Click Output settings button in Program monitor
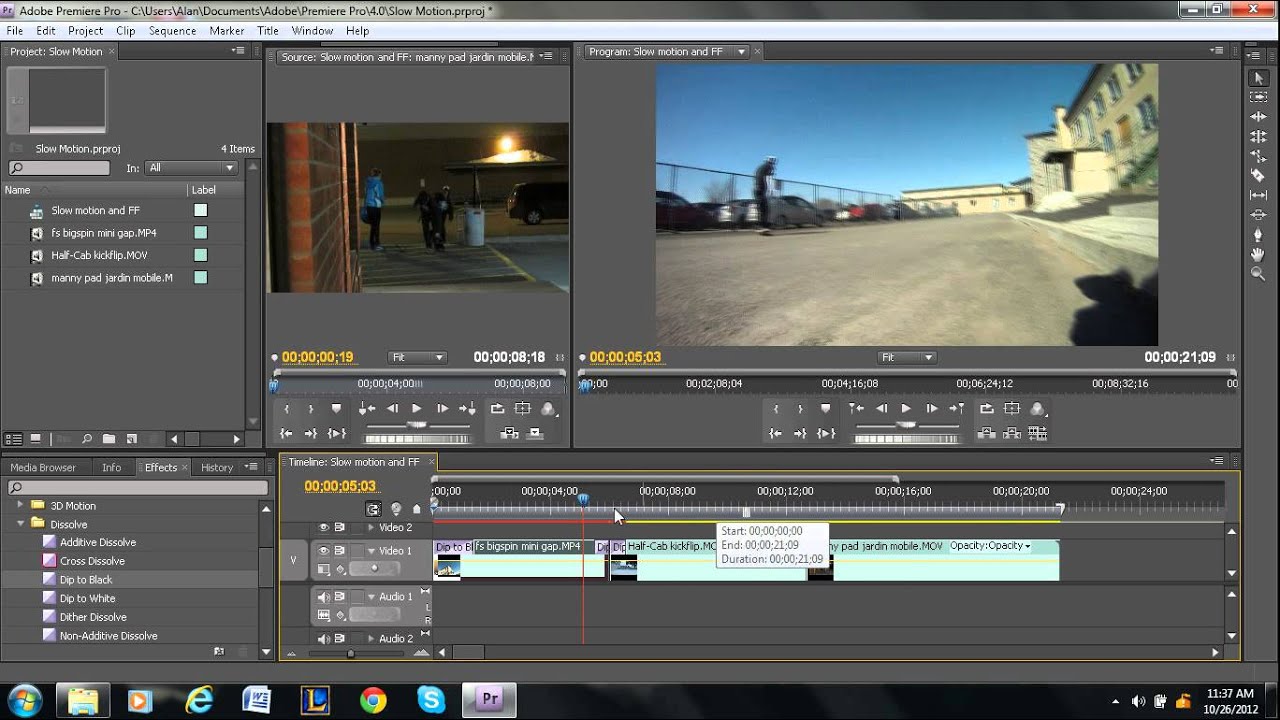Viewport: 1280px width, 720px height. [x=1038, y=408]
